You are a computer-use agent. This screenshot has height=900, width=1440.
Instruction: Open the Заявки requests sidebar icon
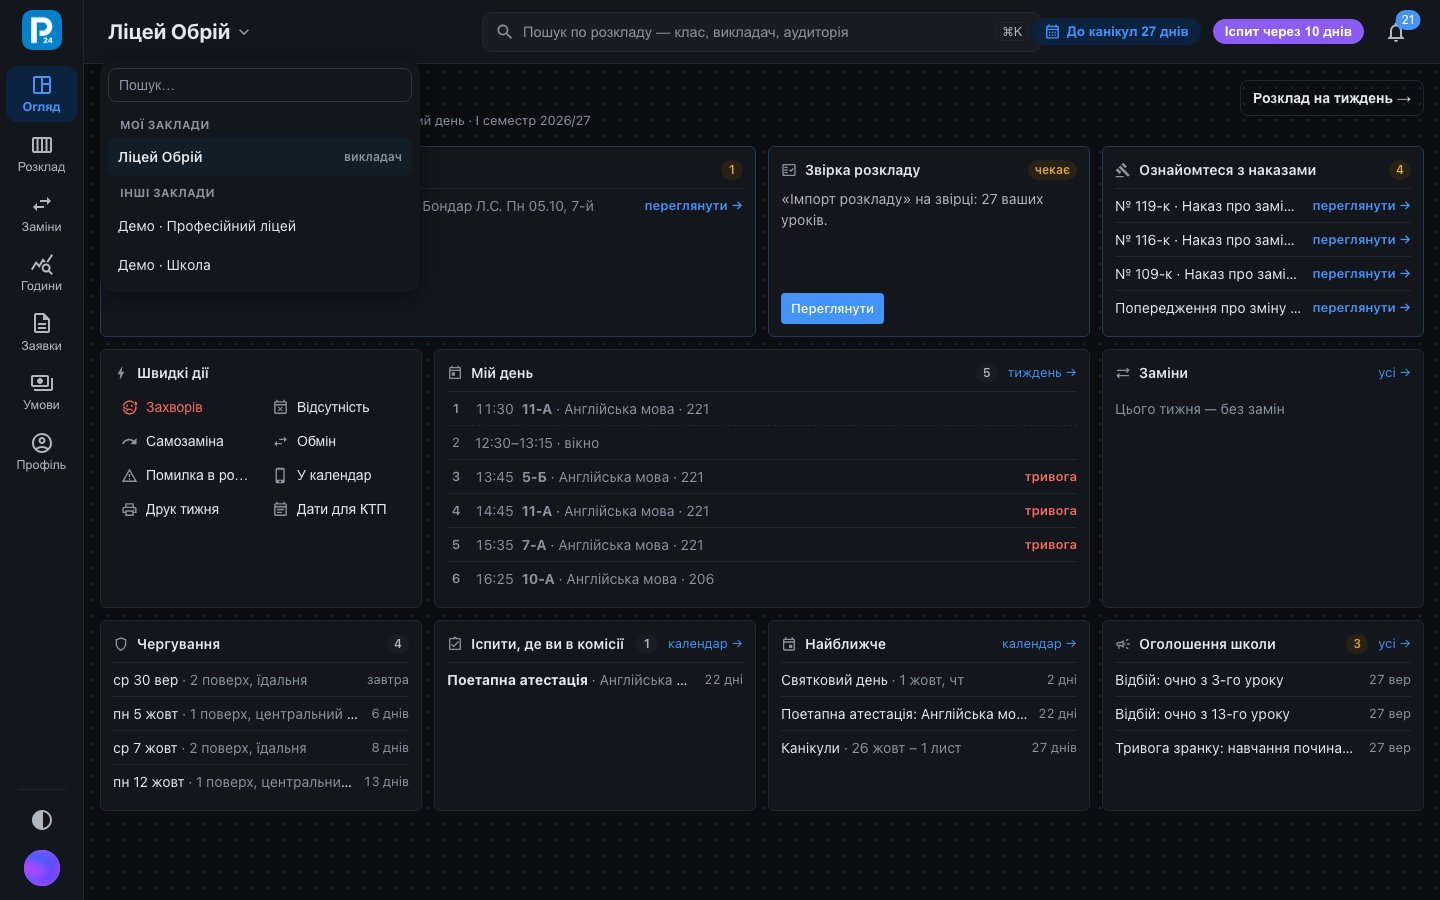[41, 333]
